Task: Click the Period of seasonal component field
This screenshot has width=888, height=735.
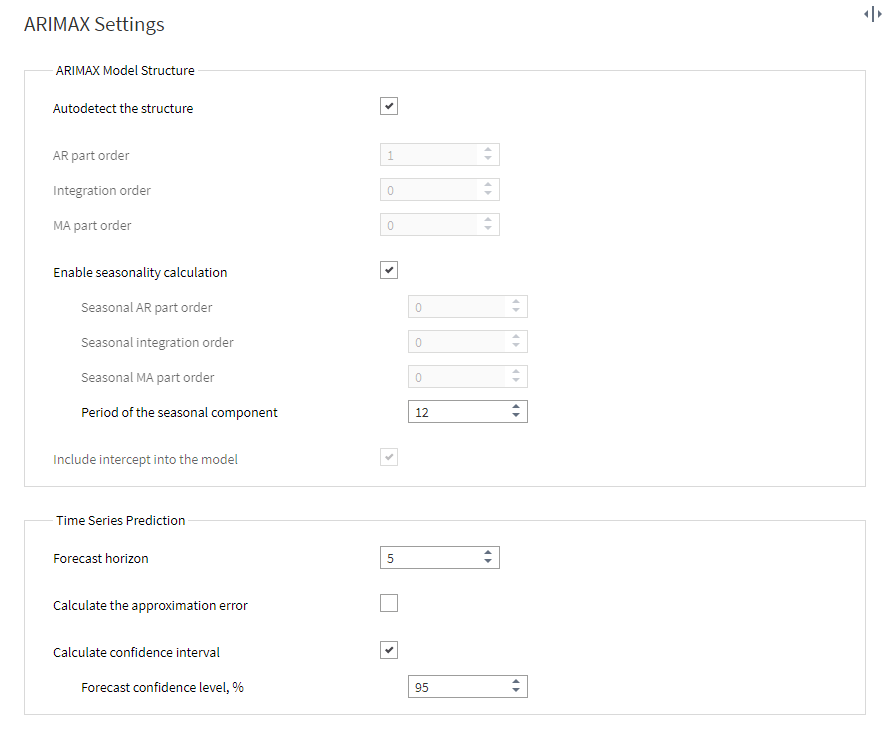Action: coord(467,412)
